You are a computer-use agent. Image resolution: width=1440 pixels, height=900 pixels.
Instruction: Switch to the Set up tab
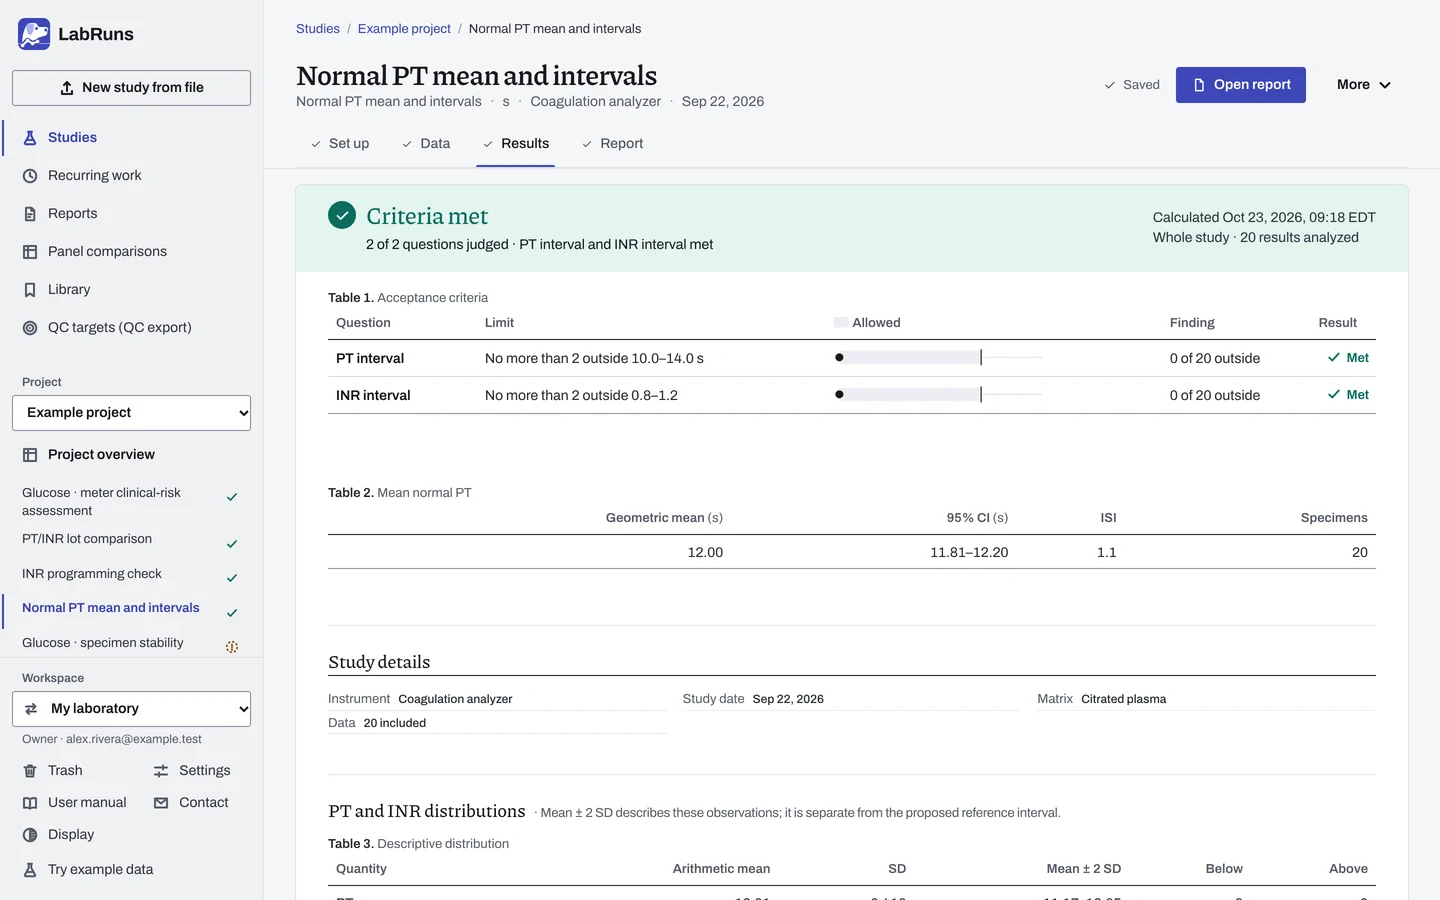pos(340,144)
